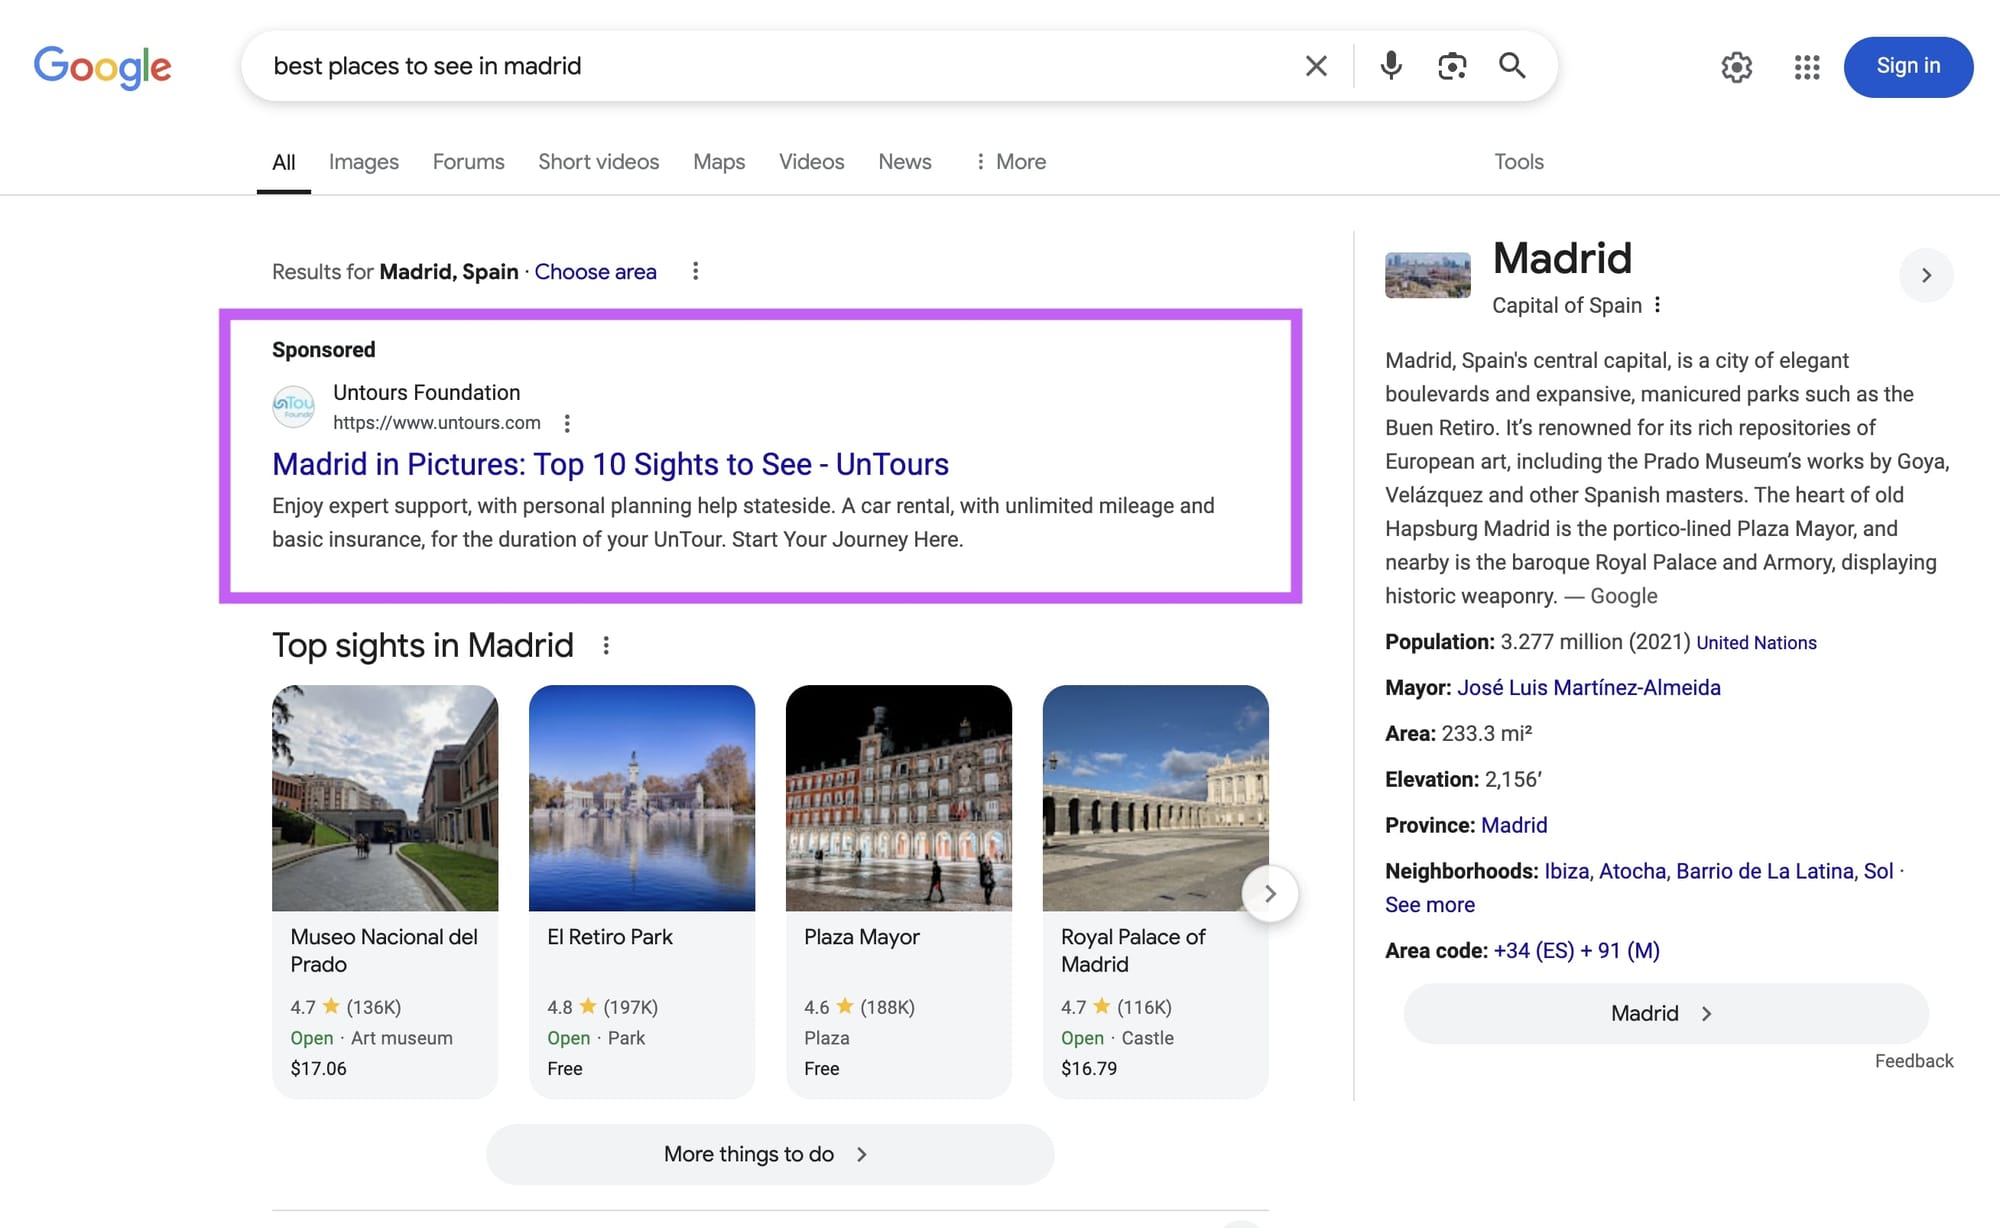Open the quick settings gear icon
The width and height of the screenshot is (2000, 1228).
1737,67
